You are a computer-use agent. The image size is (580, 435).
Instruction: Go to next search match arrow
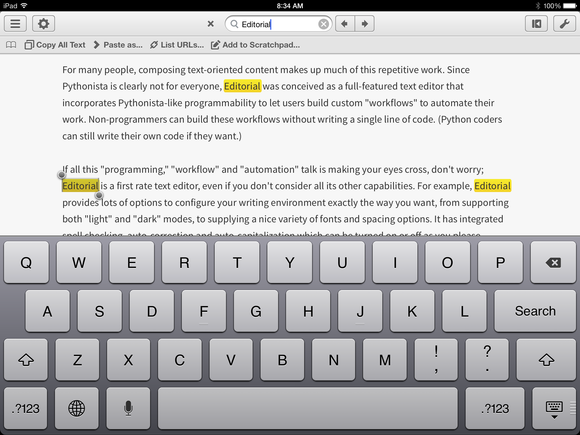(x=365, y=24)
